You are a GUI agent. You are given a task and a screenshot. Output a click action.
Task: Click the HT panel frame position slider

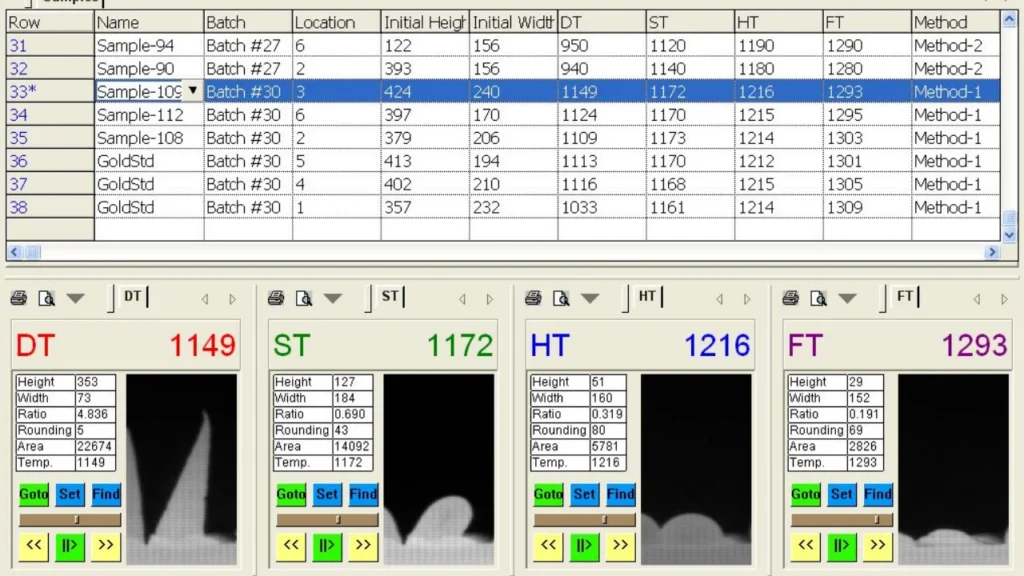(x=584, y=520)
